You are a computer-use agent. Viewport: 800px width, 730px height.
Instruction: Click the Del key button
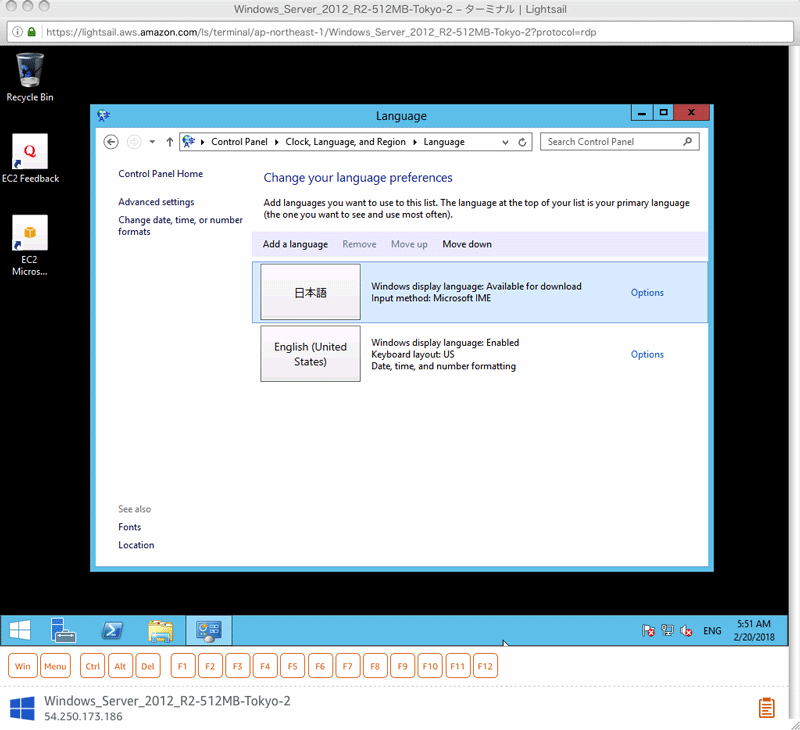click(147, 666)
